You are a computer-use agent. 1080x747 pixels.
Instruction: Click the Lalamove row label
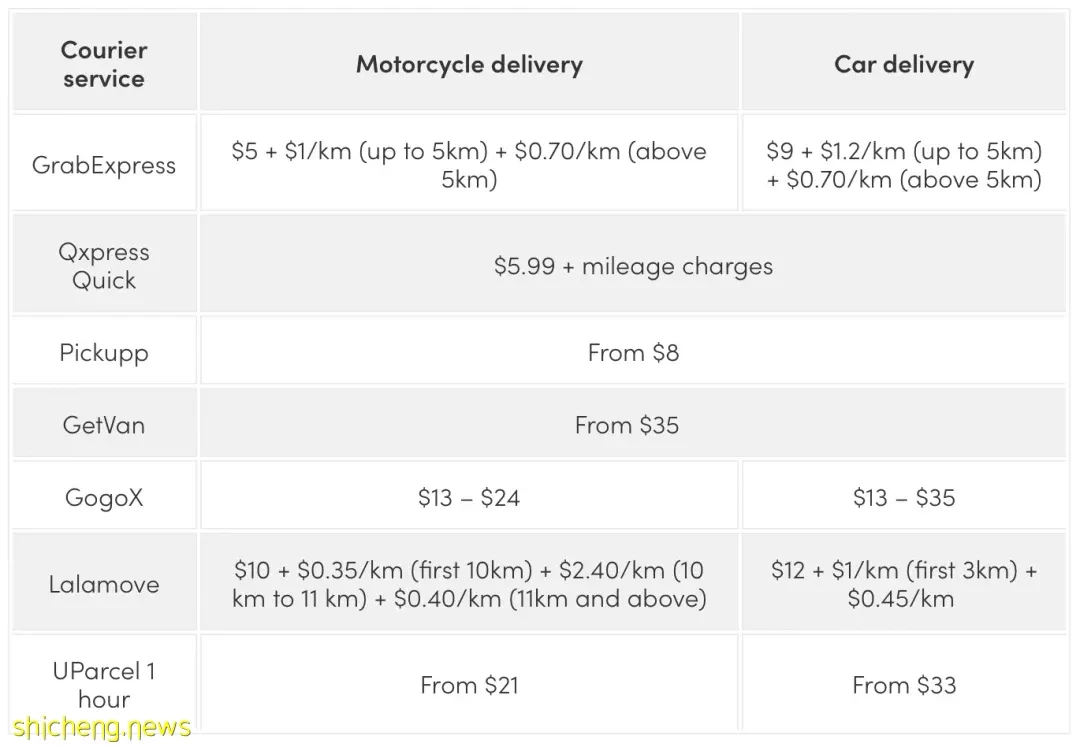[104, 583]
